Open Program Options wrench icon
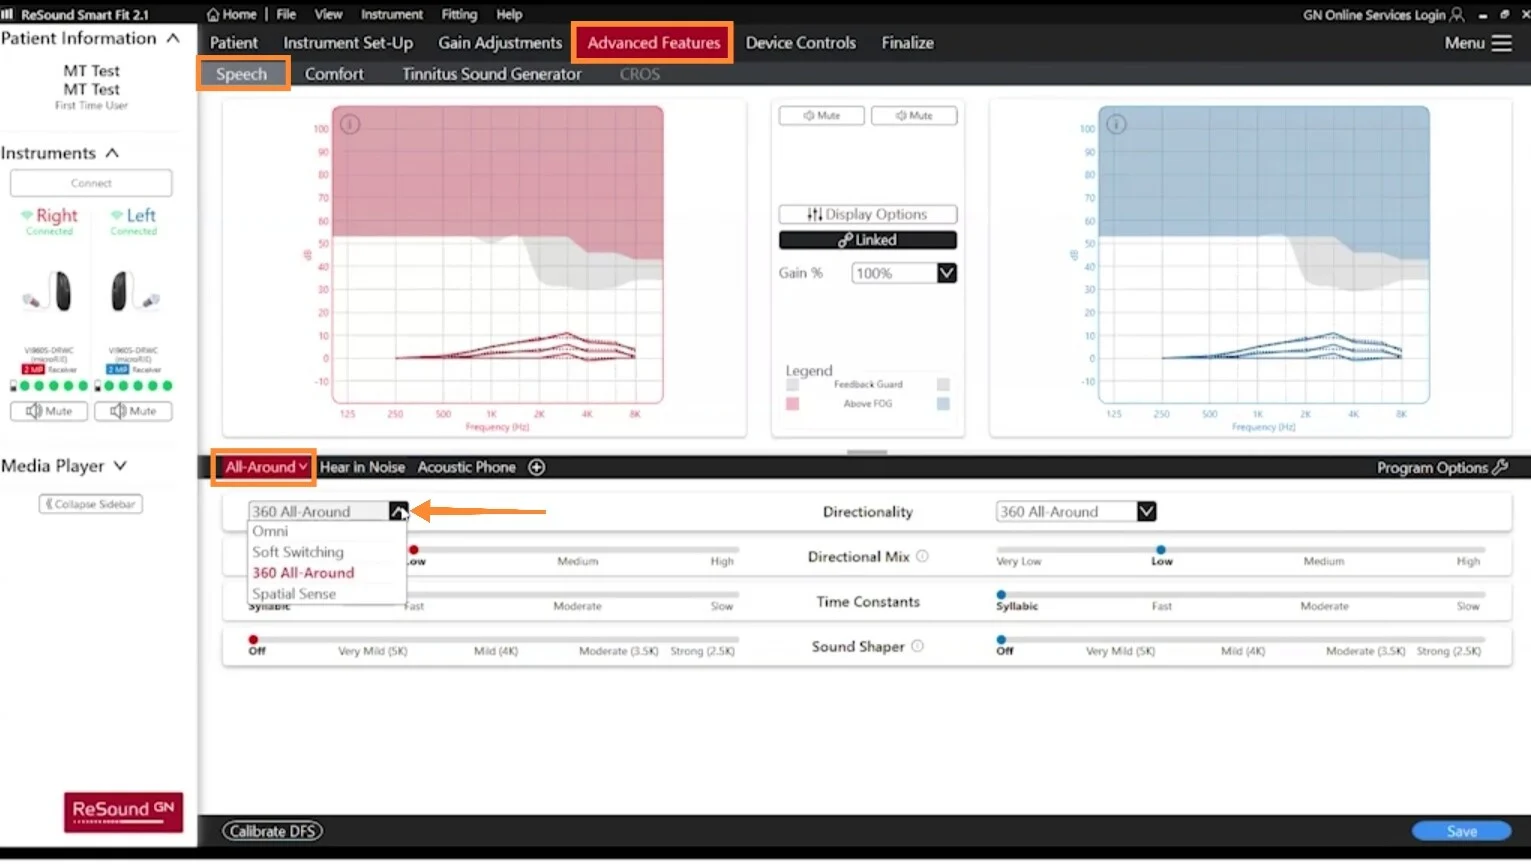 [1500, 467]
